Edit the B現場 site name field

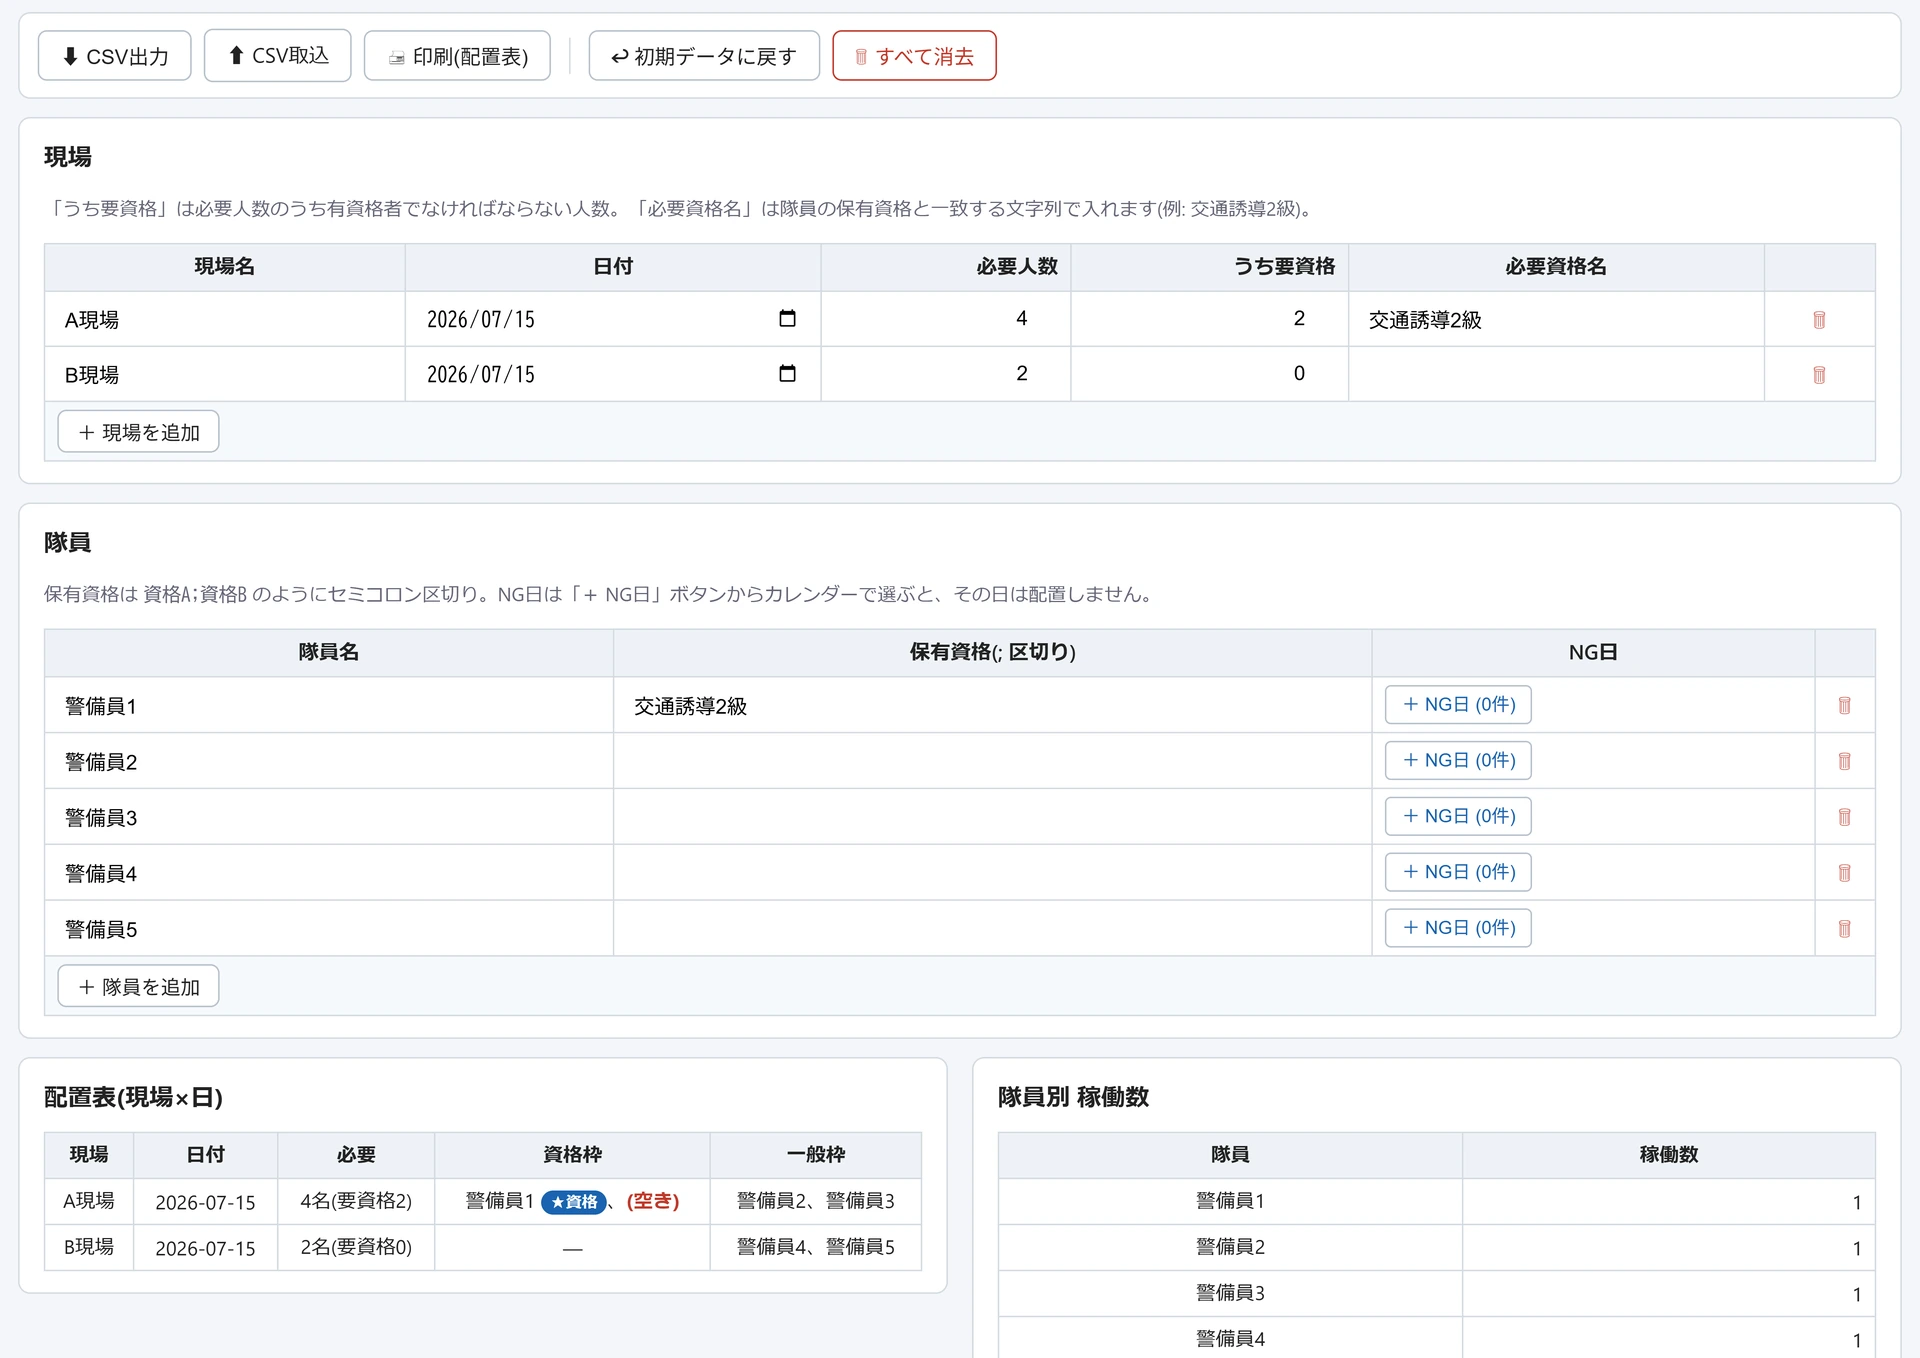pyautogui.click(x=225, y=375)
